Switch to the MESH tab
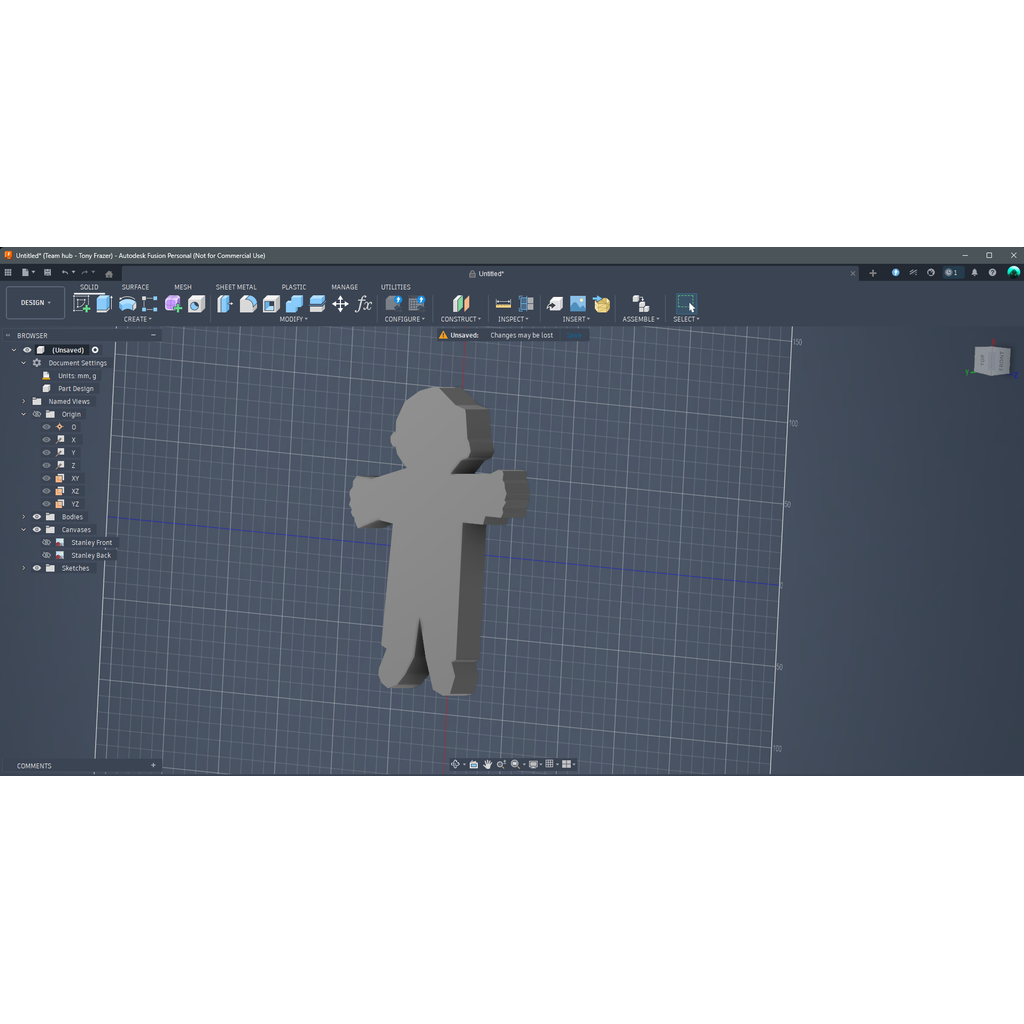The width and height of the screenshot is (1024, 1024). click(183, 287)
